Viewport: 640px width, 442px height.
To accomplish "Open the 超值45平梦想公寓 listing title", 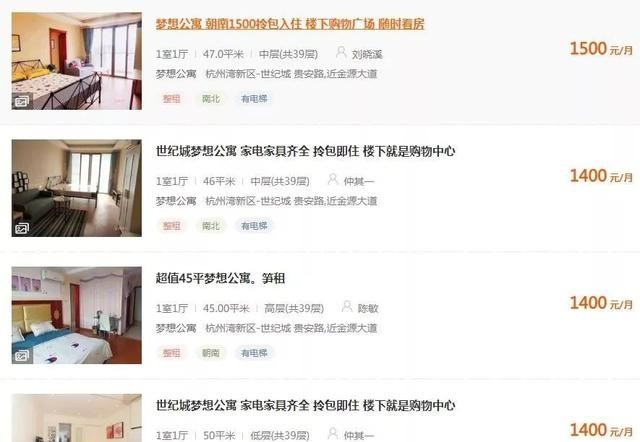I will pyautogui.click(x=220, y=278).
